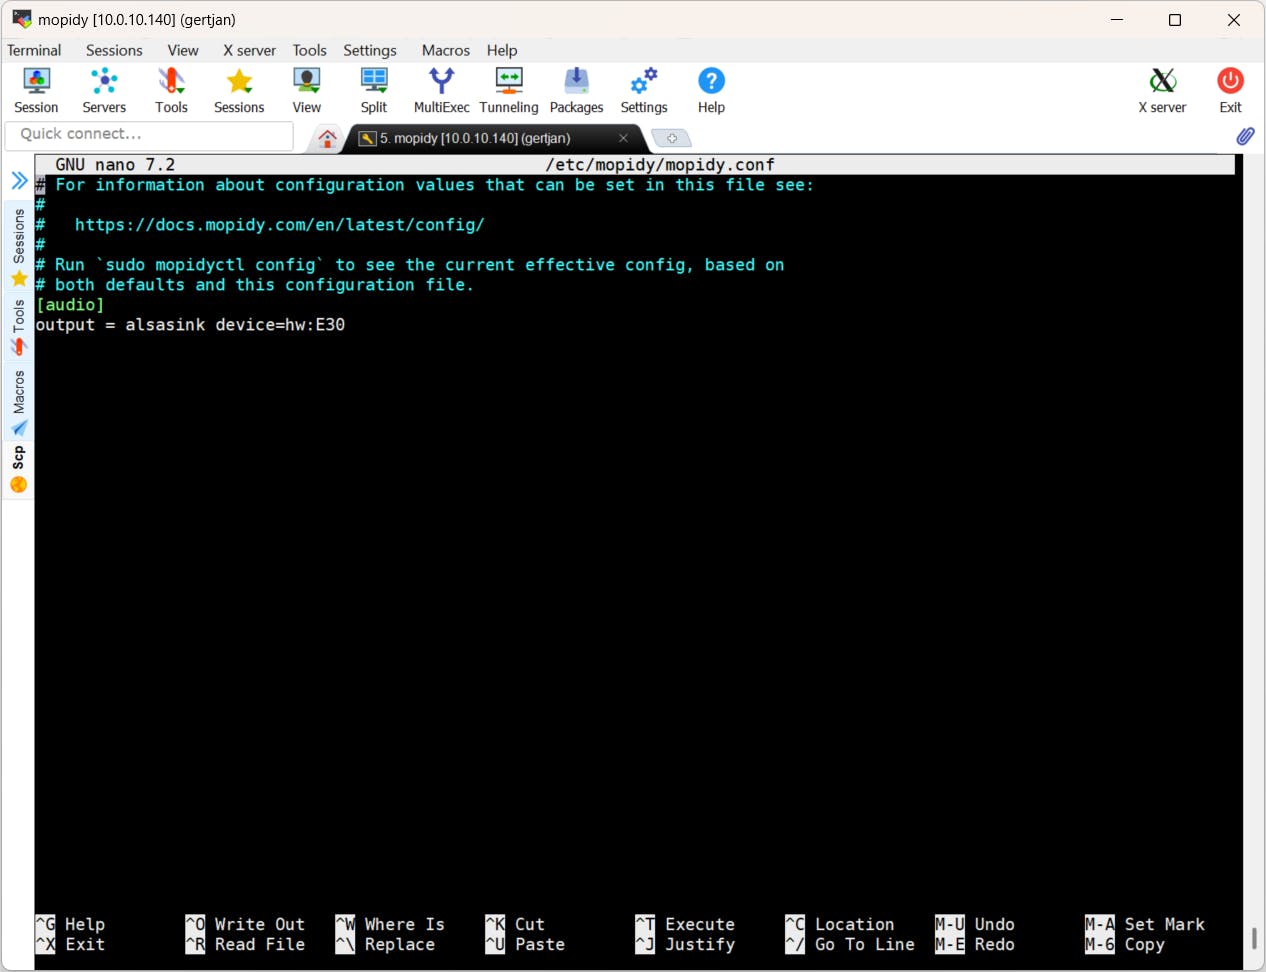Screen dimensions: 1266x972
Task: Maximize the MobaXterm window
Action: pos(1175,20)
